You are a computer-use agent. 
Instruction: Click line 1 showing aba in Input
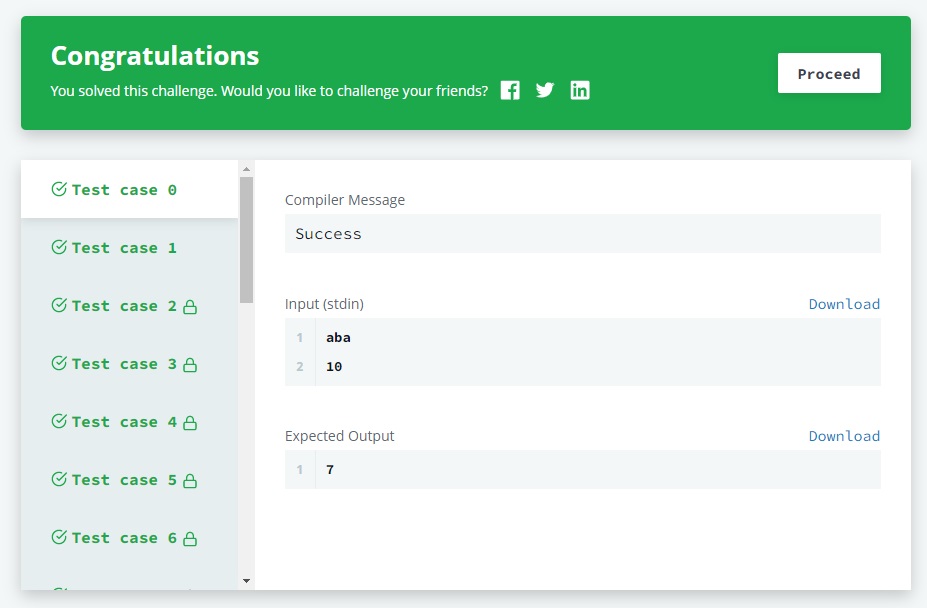[x=337, y=337]
